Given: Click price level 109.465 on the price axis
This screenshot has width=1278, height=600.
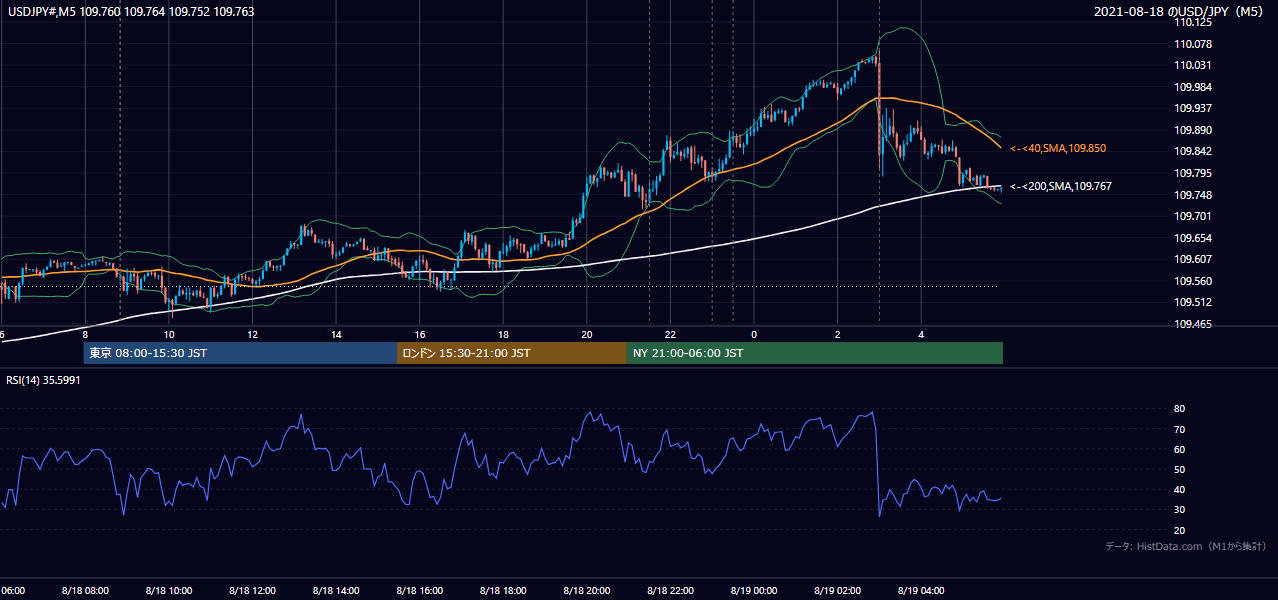Looking at the screenshot, I should (x=1194, y=324).
